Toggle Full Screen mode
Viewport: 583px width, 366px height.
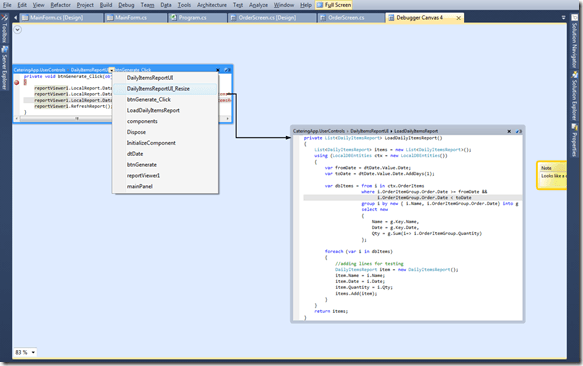pos(334,5)
